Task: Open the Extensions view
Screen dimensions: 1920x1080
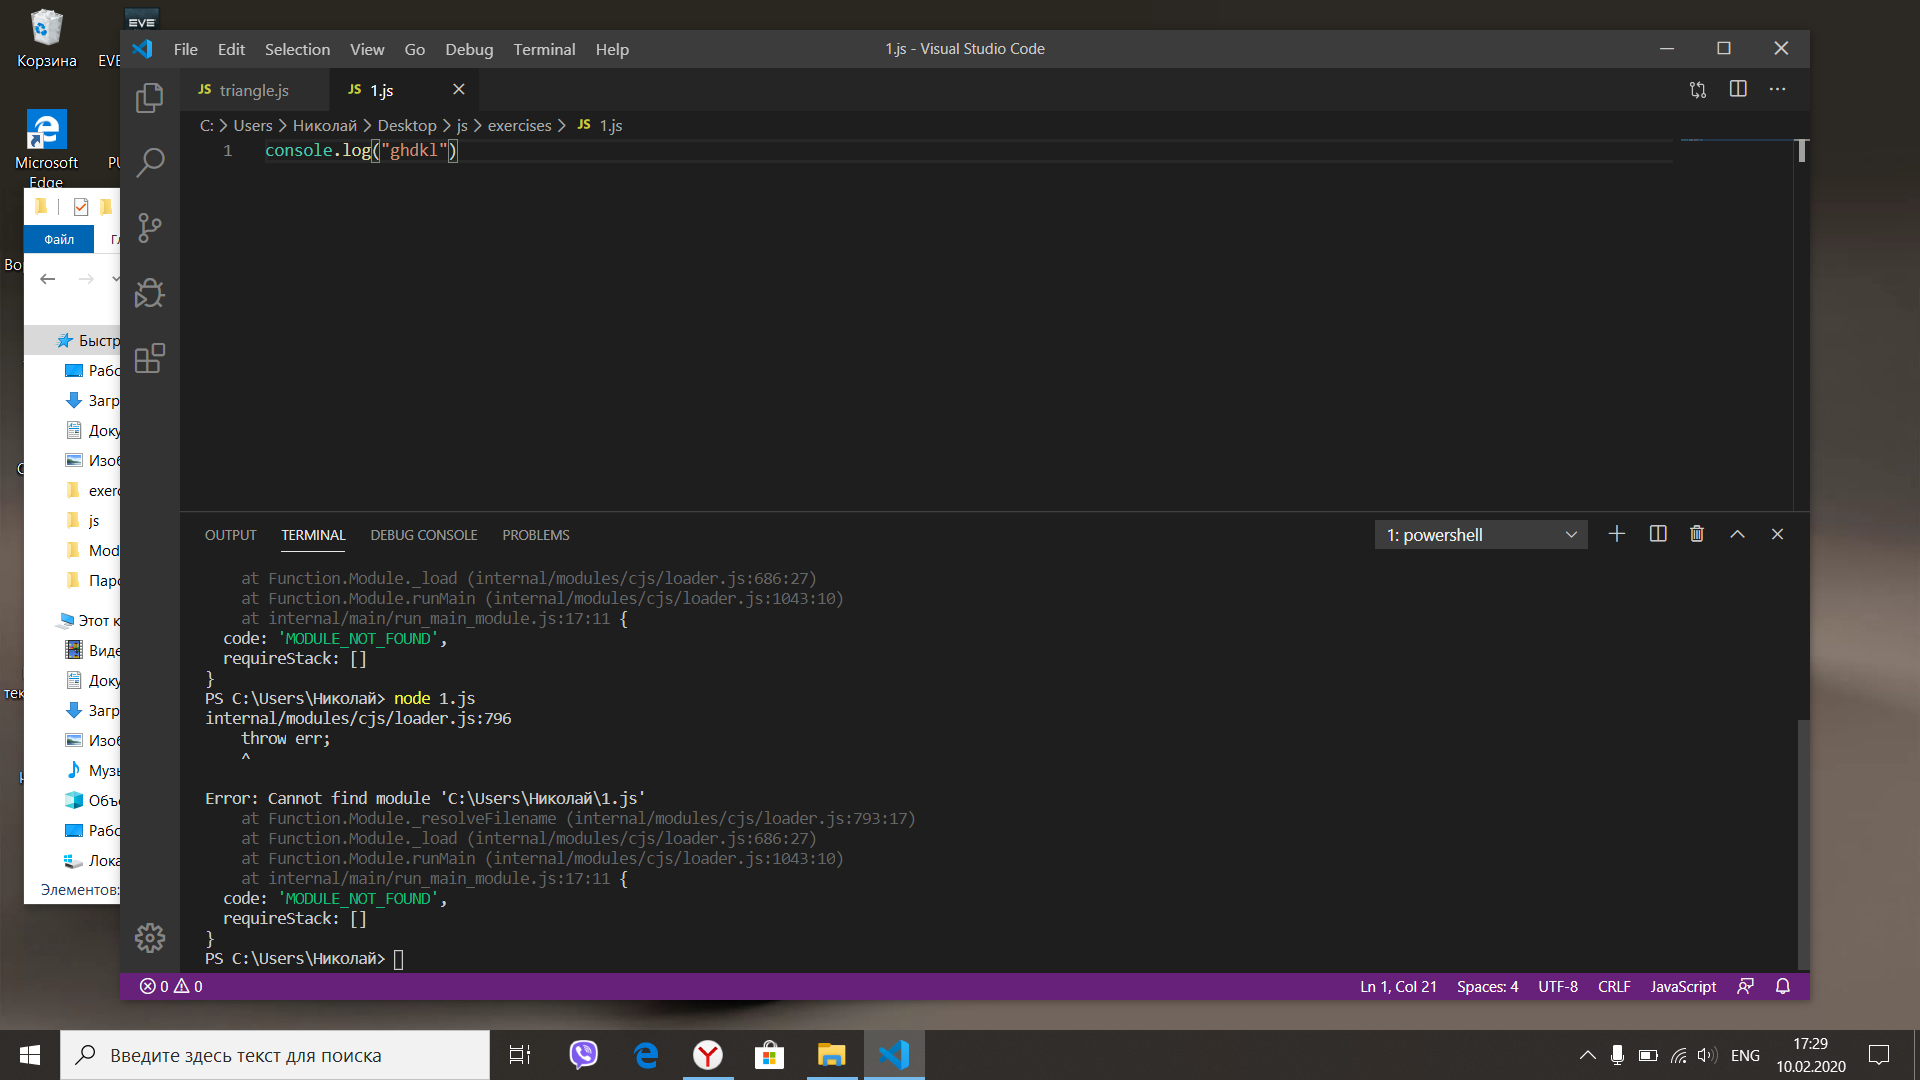Action: click(x=150, y=358)
